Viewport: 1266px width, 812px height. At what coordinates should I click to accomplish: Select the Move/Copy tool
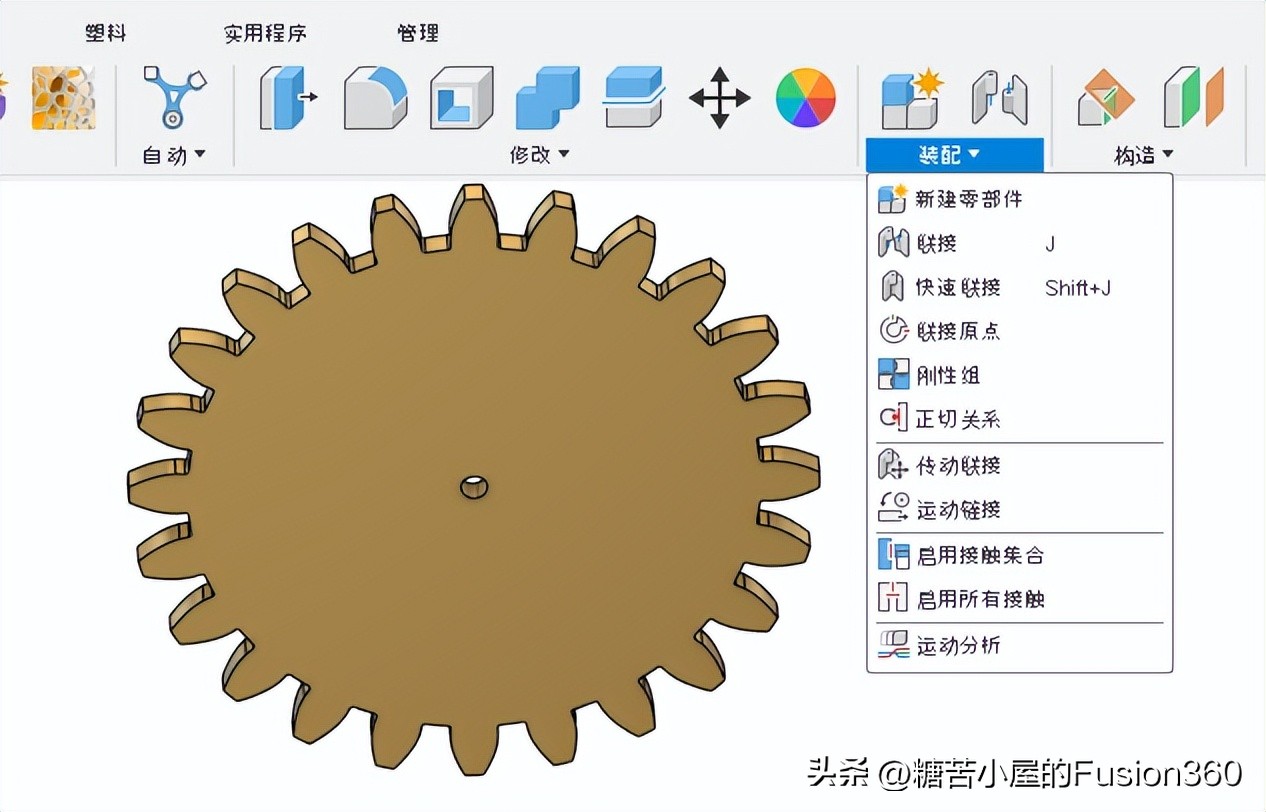pos(719,97)
